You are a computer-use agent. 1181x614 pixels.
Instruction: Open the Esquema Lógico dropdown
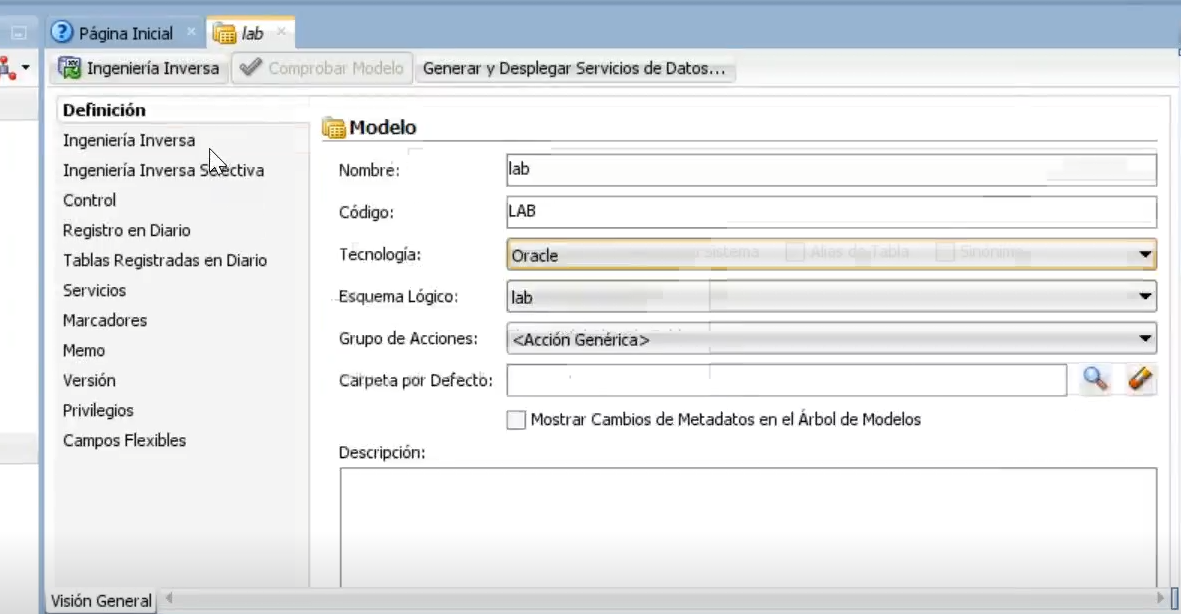coord(1144,296)
